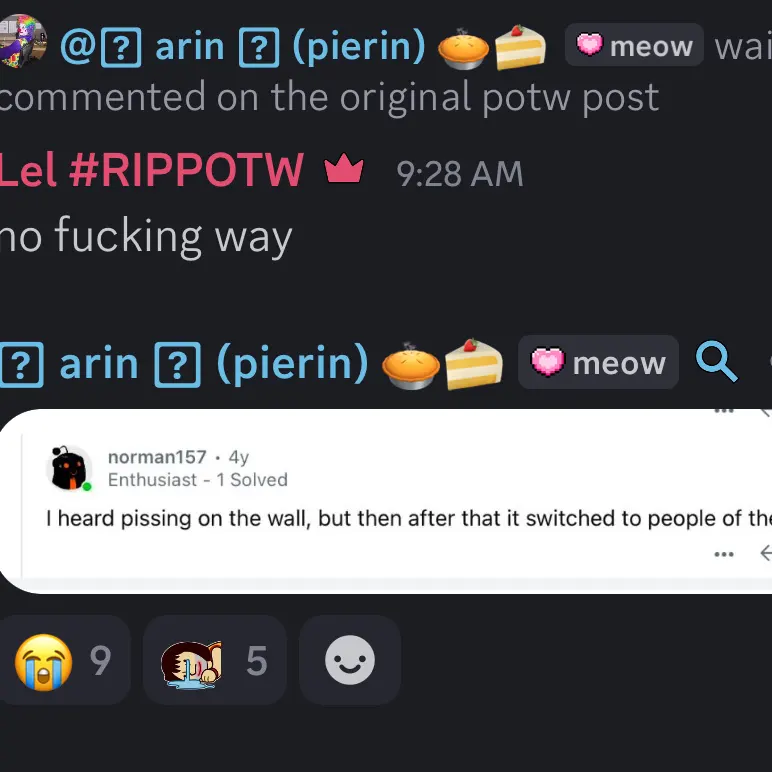Open the Lel #RIPPOTW user profile

pos(152,170)
